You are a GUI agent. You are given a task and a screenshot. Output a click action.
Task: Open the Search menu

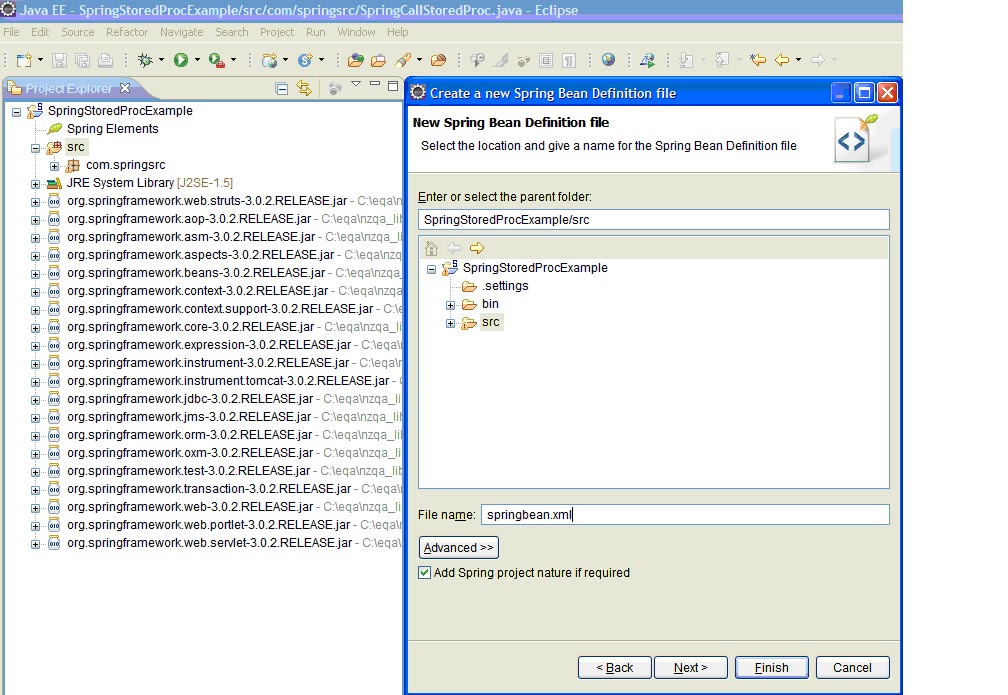click(x=231, y=32)
